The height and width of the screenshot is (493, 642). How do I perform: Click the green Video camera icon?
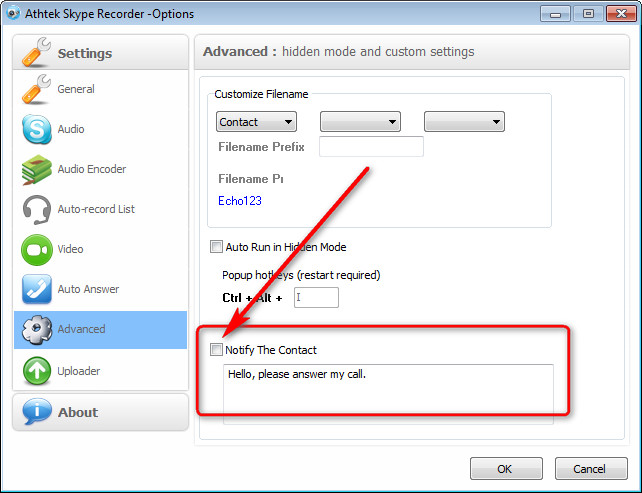(x=37, y=249)
